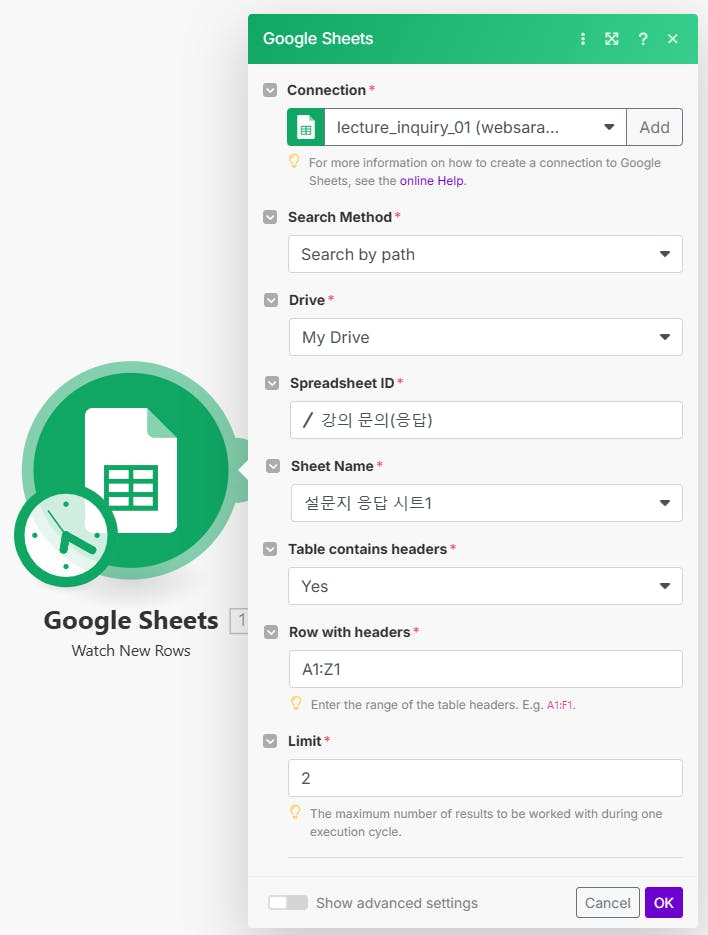The image size is (708, 935).
Task: Enable Show advanced settings switch
Action: [288, 903]
